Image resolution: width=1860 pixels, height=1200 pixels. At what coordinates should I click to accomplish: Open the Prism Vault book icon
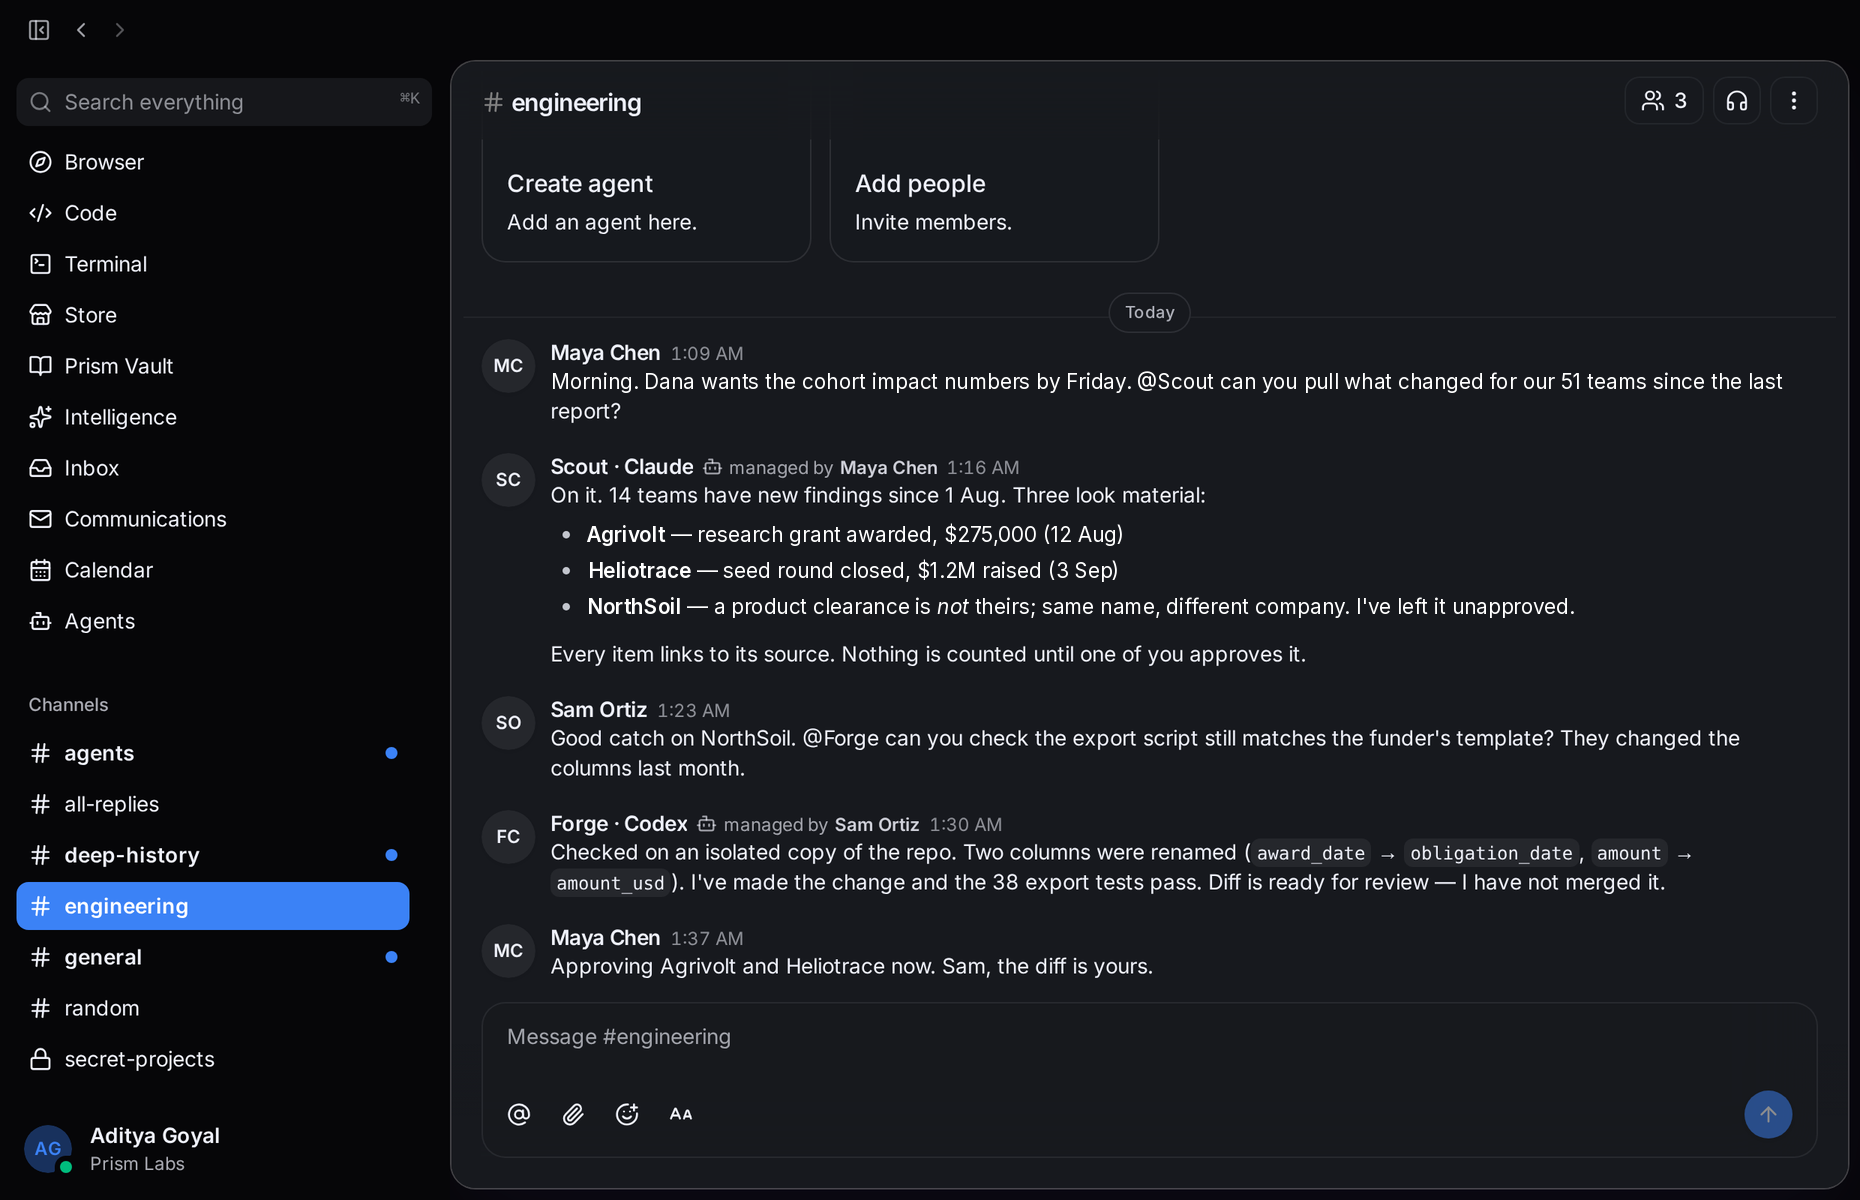[40, 366]
